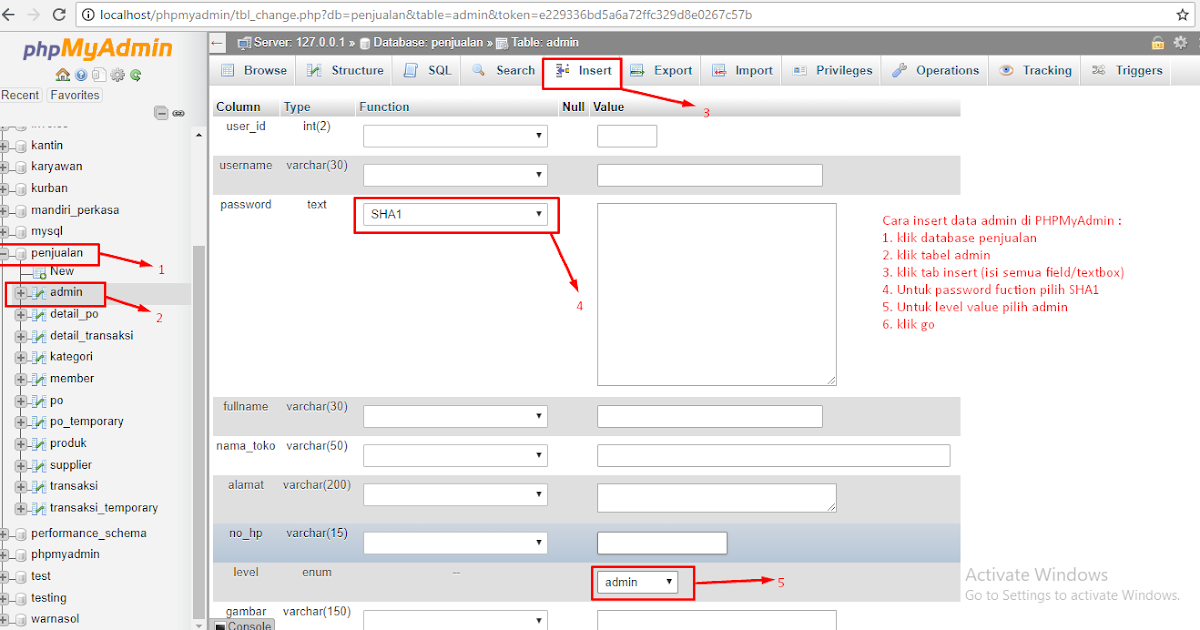Open the Import tool
The width and height of the screenshot is (1200, 630).
741,70
